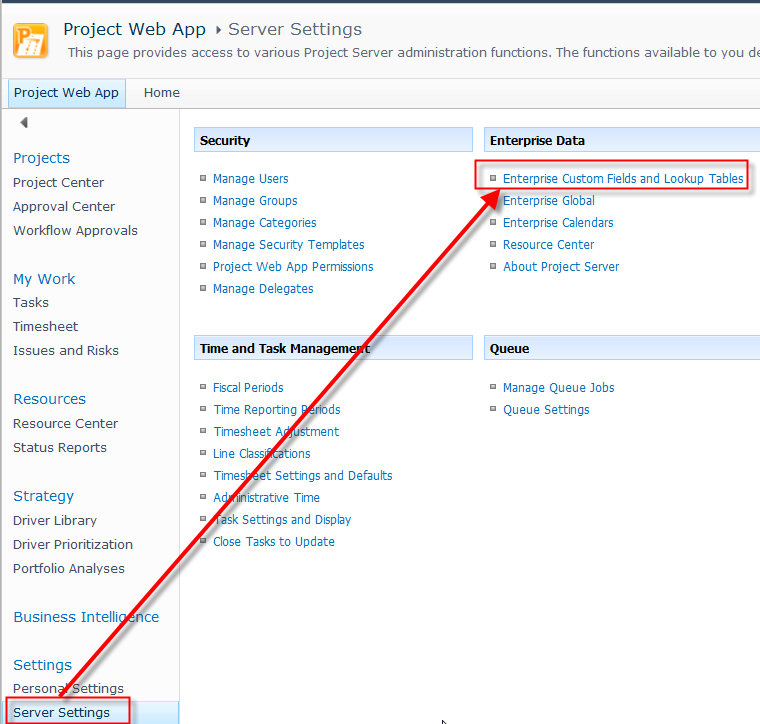Click the Business Intelligence heading
Viewport: 760px width, 724px height.
coord(86,617)
